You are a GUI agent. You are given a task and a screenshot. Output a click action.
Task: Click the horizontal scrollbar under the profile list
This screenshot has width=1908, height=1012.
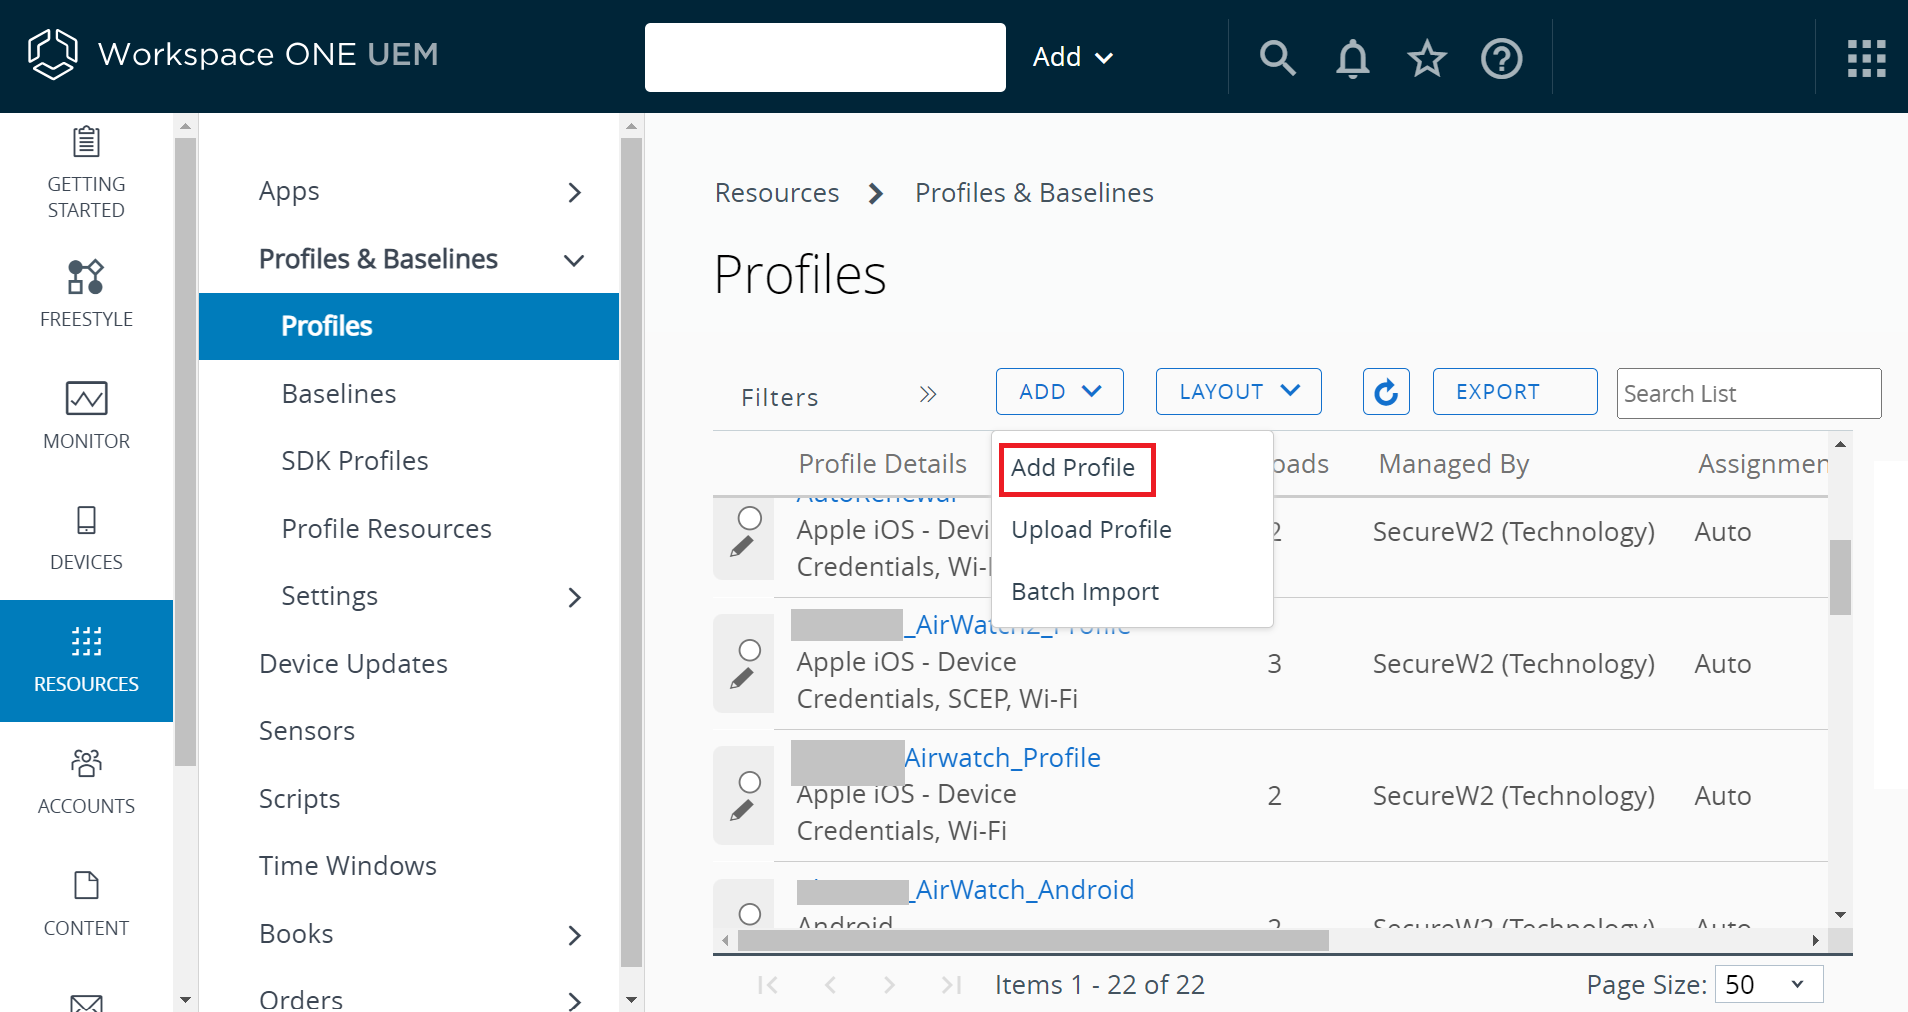pos(1032,941)
